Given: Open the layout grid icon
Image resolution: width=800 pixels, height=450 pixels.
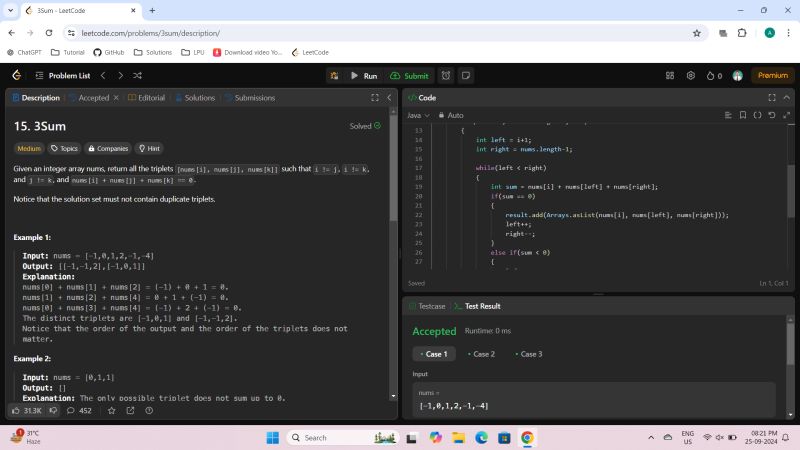Looking at the screenshot, I should (x=670, y=75).
